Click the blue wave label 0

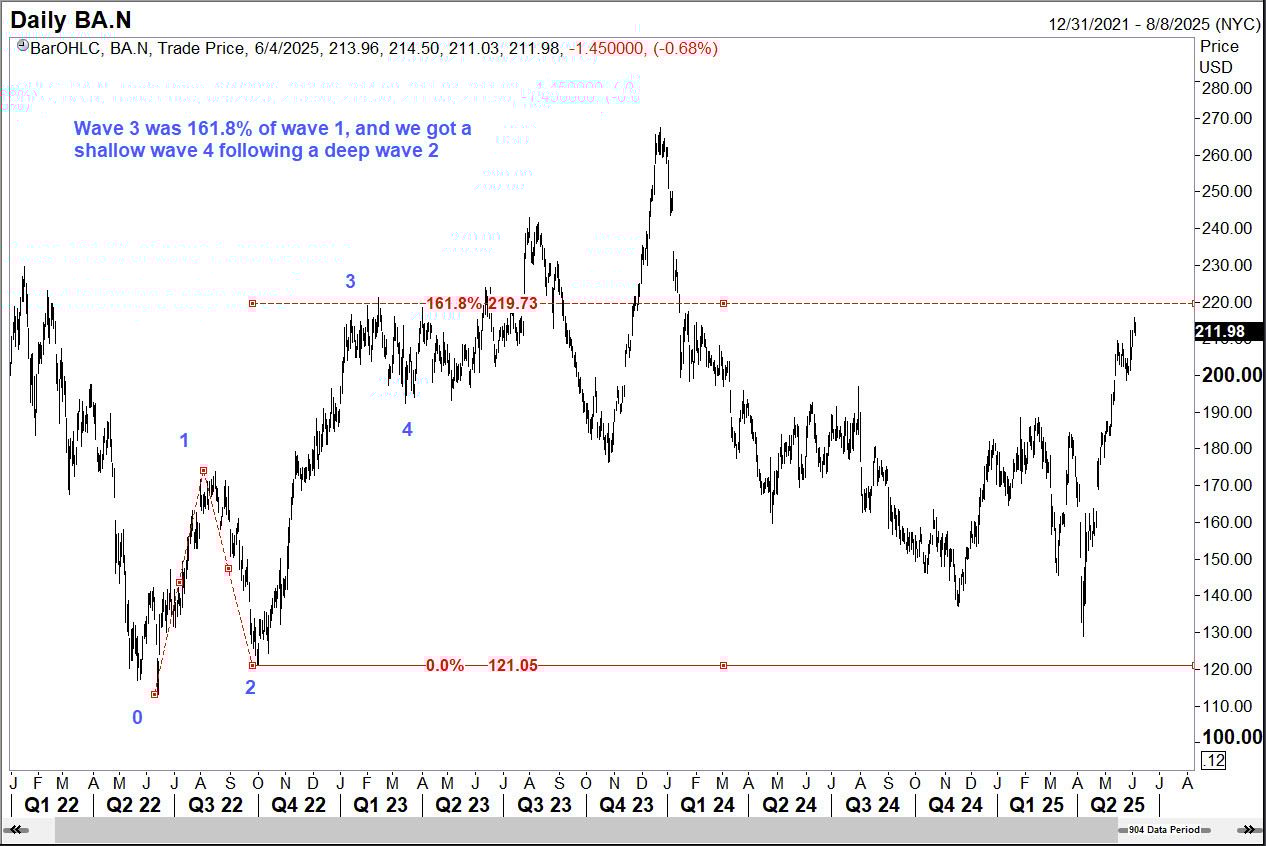[x=138, y=717]
